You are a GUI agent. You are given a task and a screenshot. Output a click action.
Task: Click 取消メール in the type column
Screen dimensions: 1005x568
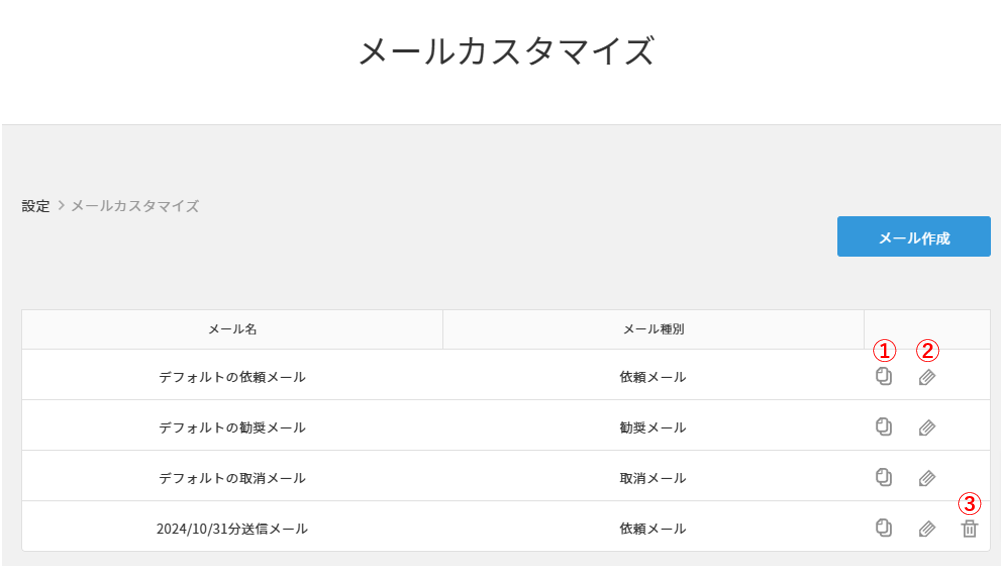pyautogui.click(x=653, y=478)
